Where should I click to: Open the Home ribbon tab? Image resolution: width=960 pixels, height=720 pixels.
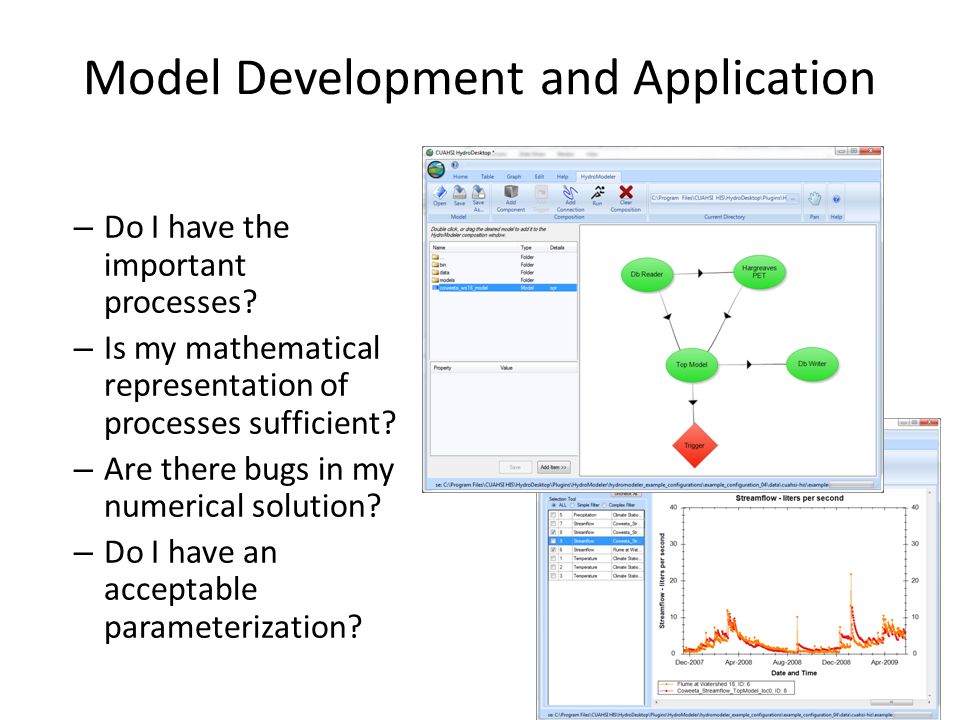click(460, 176)
